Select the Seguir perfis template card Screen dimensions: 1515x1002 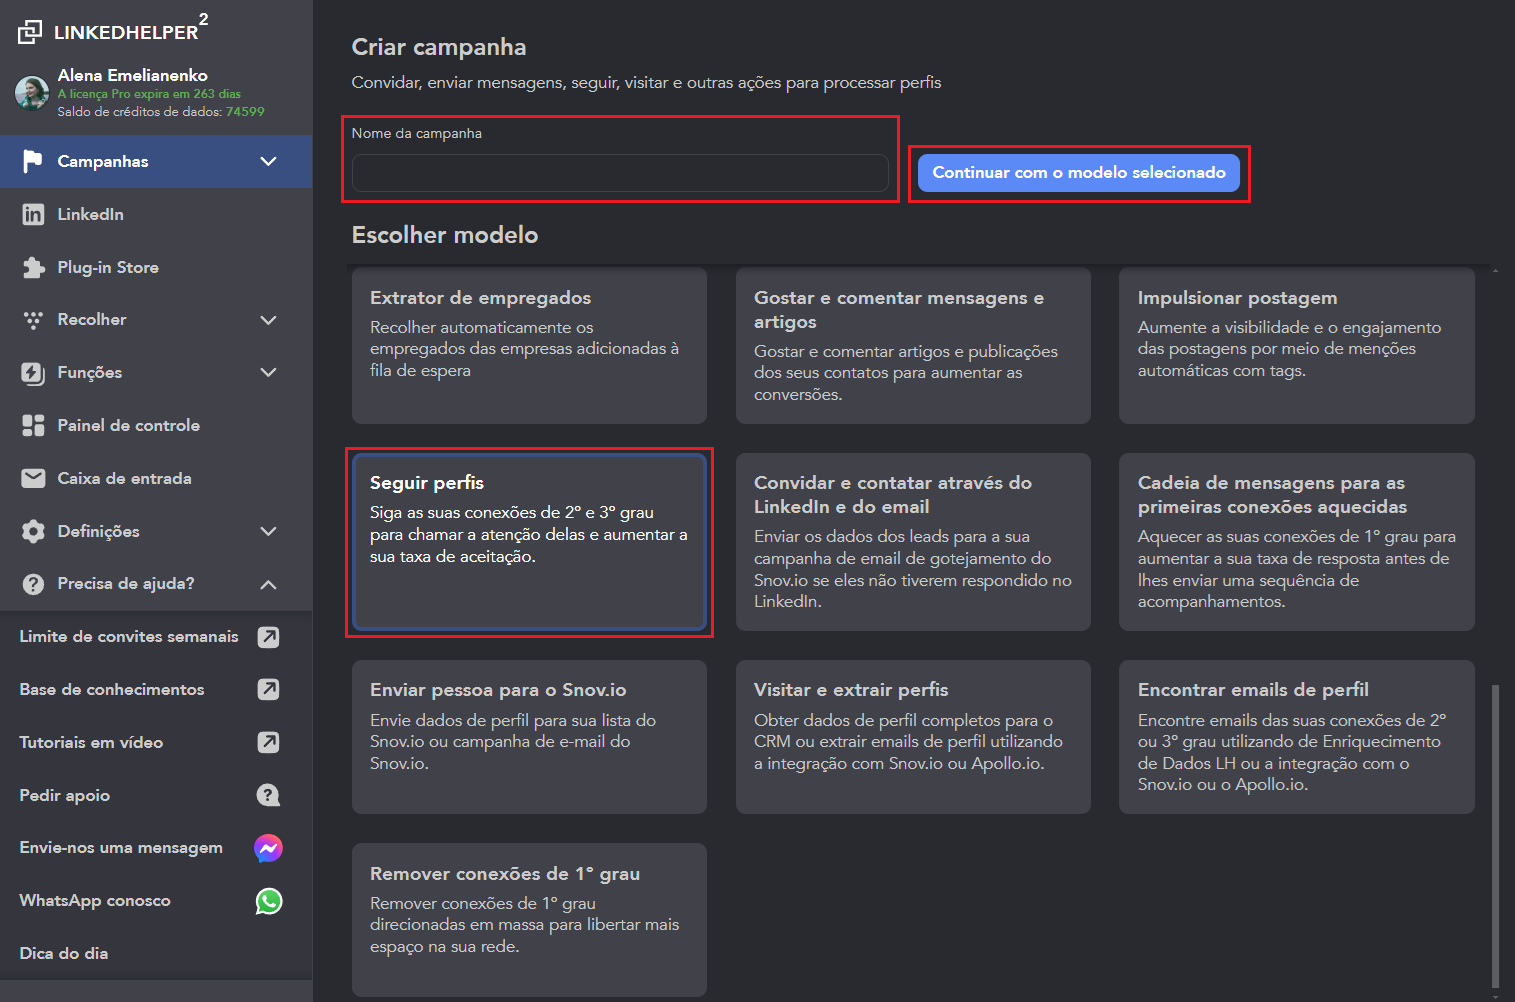529,542
